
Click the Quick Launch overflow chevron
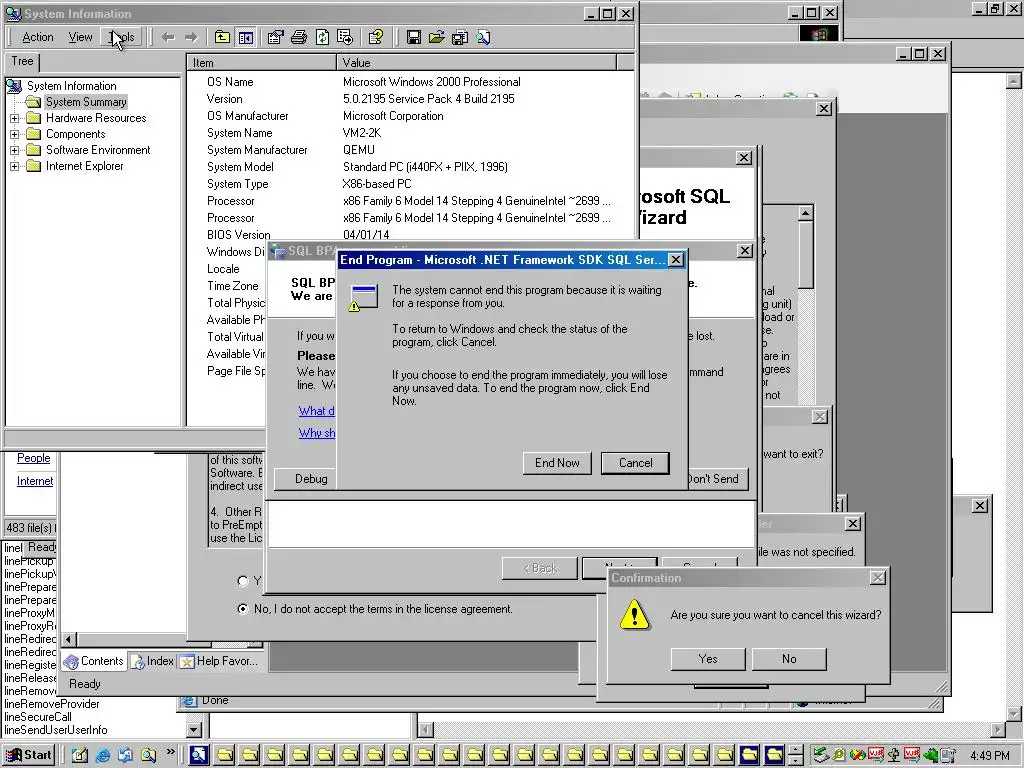pos(170,752)
